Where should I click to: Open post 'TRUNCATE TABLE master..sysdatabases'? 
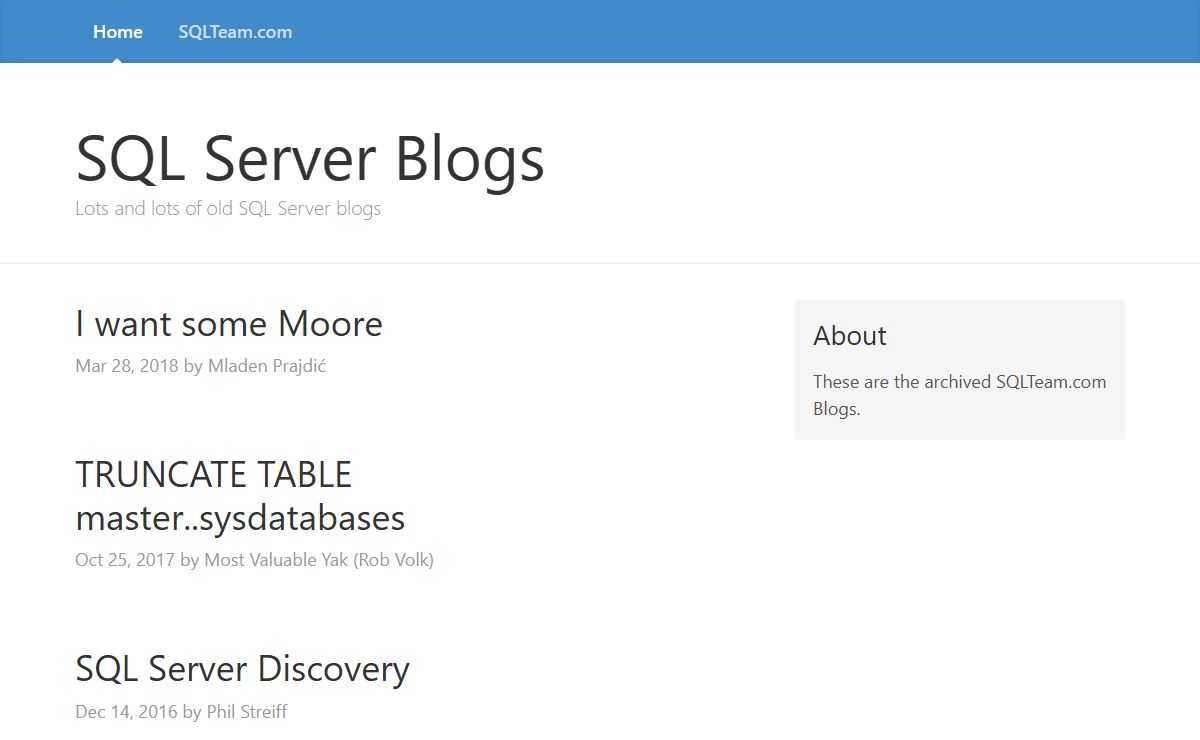(x=240, y=496)
